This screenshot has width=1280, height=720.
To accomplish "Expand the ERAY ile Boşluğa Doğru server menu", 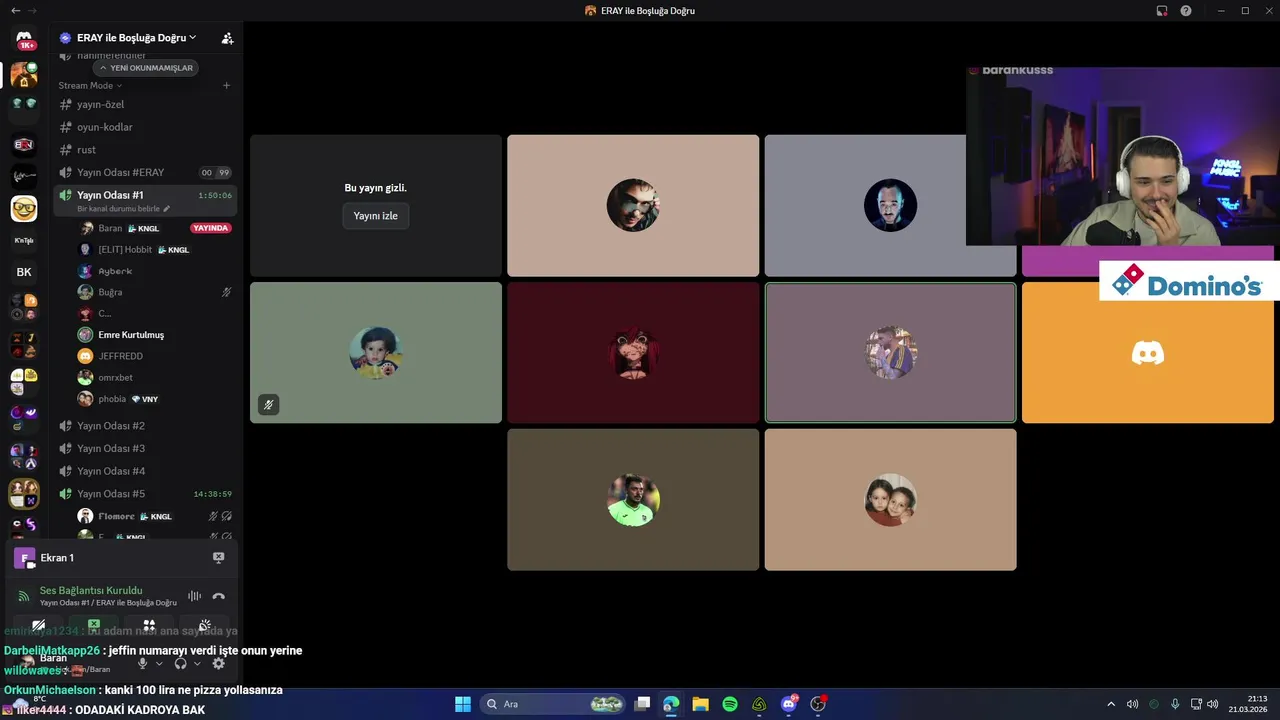I will [136, 38].
